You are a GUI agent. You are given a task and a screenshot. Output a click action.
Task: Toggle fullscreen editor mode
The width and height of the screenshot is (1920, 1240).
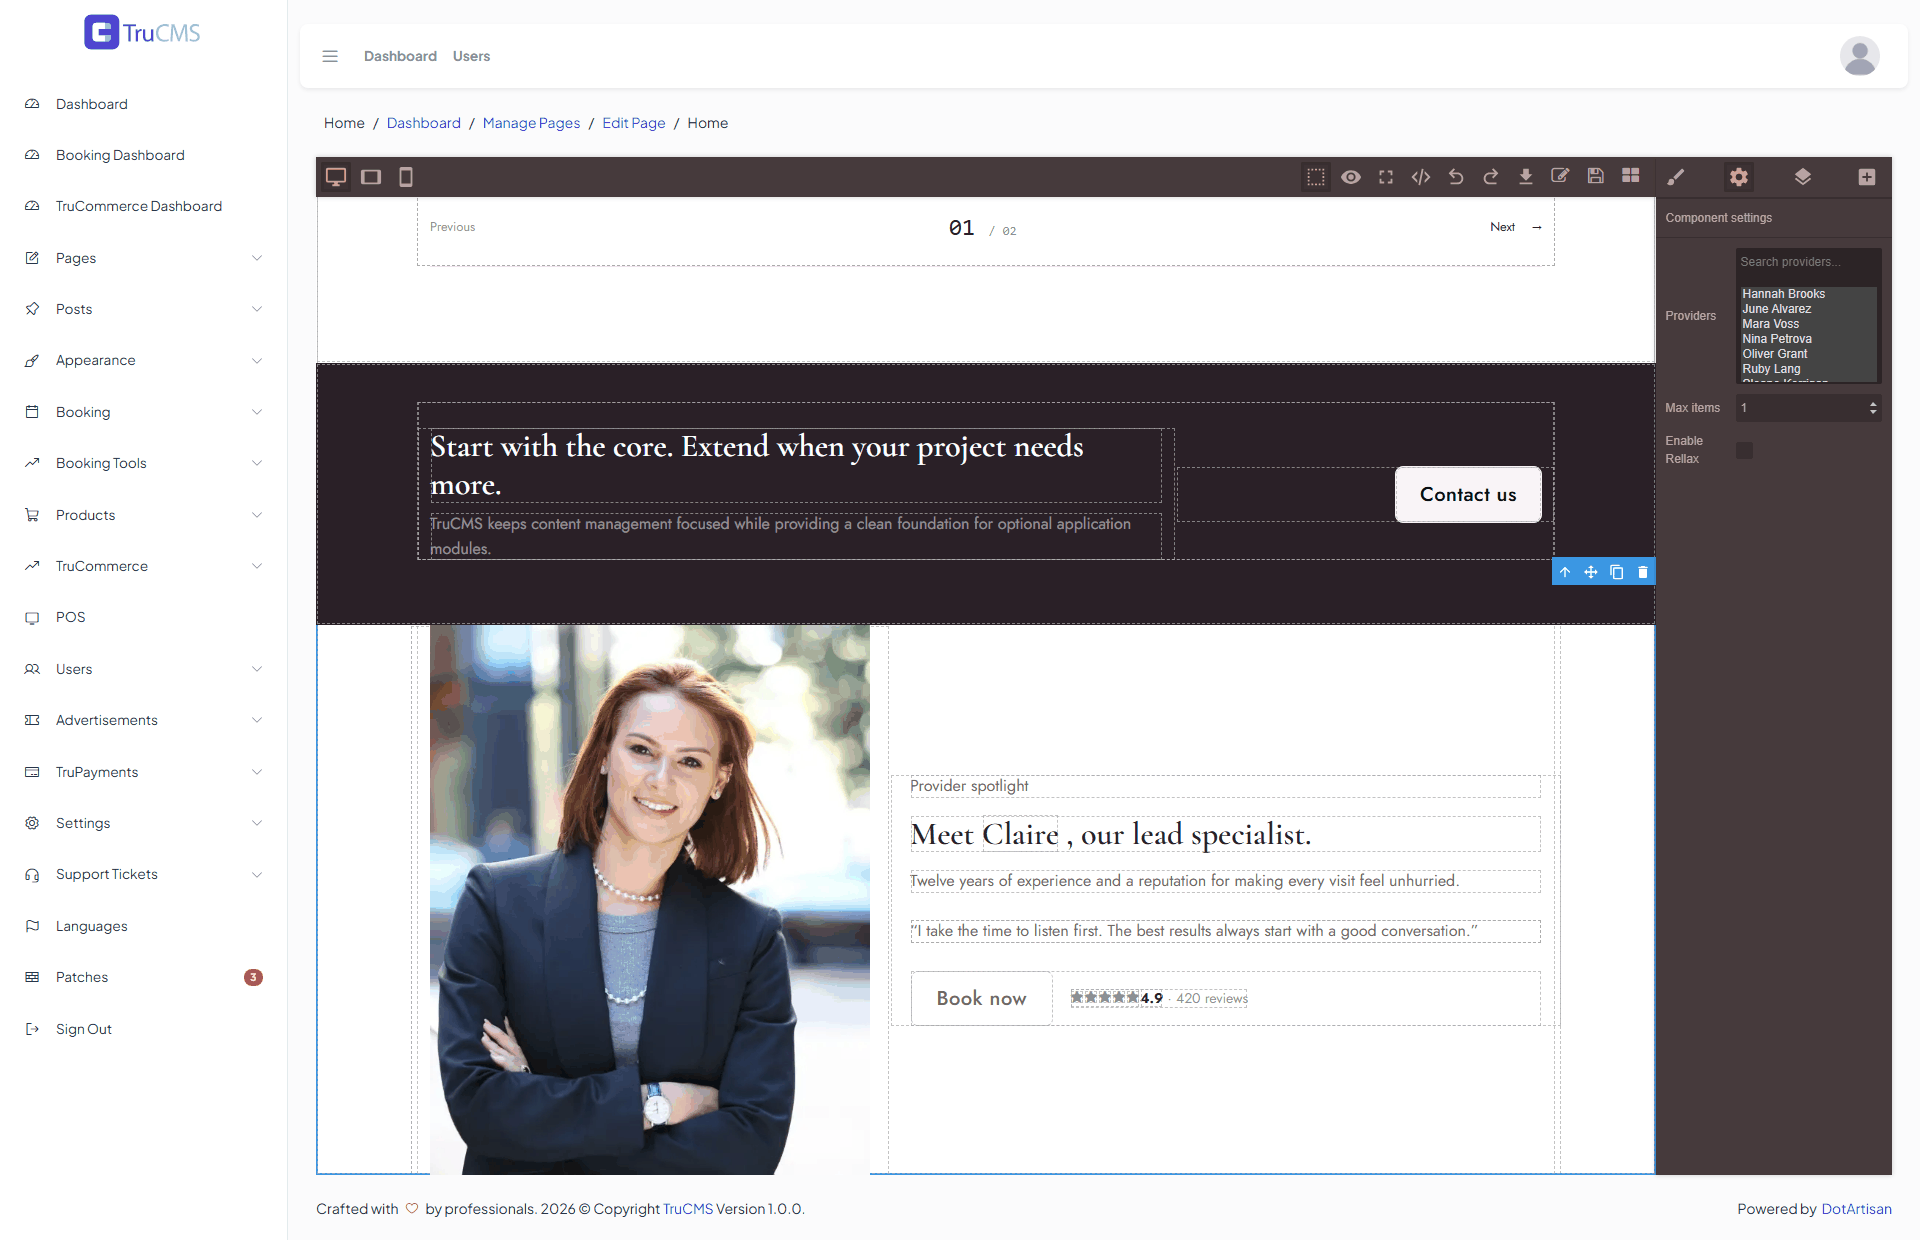pyautogui.click(x=1386, y=177)
